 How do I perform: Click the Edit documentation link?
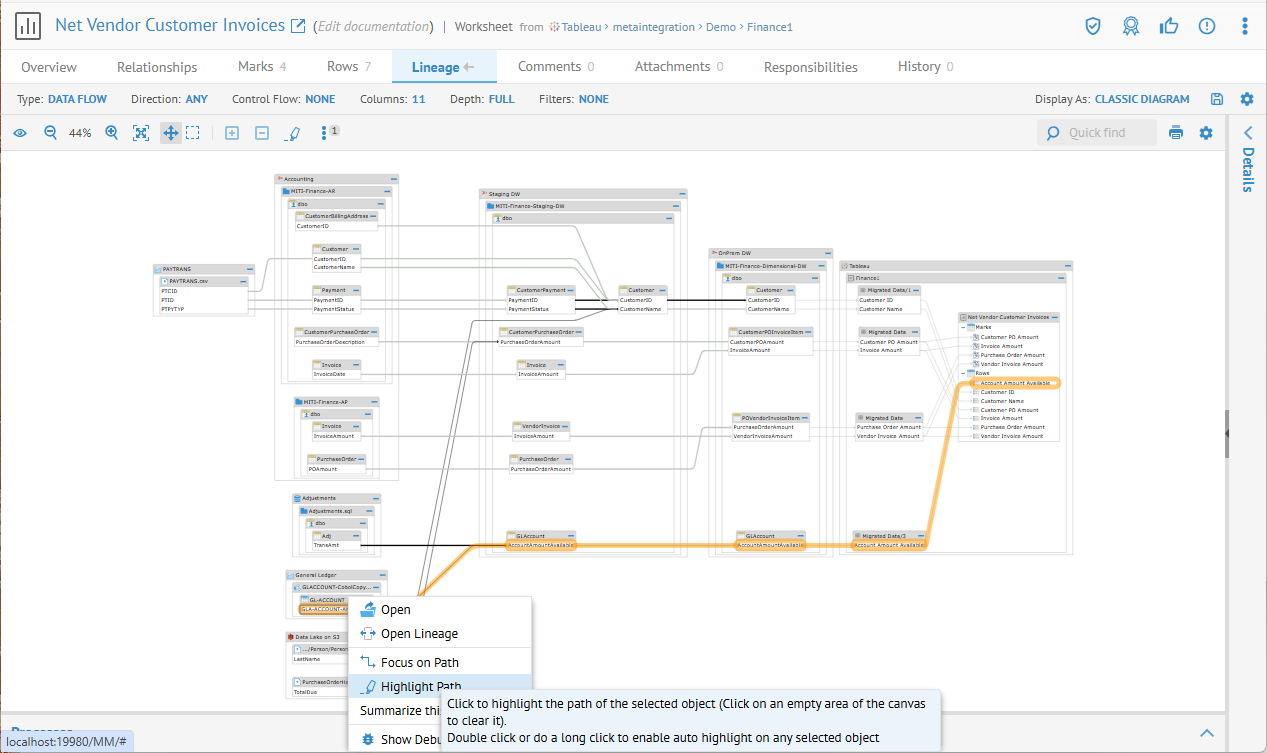pos(374,27)
